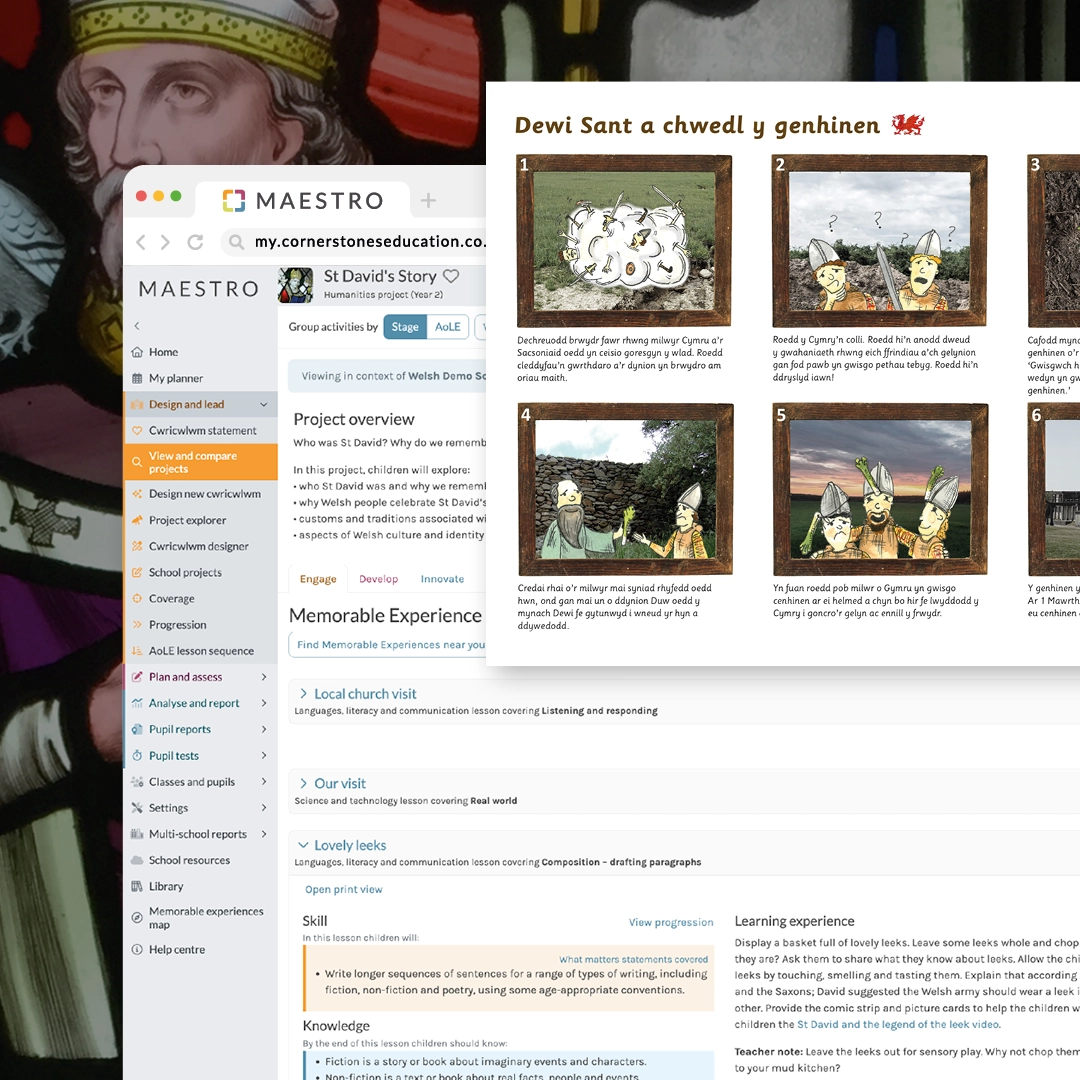Viewport: 1080px width, 1080px height.
Task: Click the Library books icon
Action: pyautogui.click(x=137, y=886)
